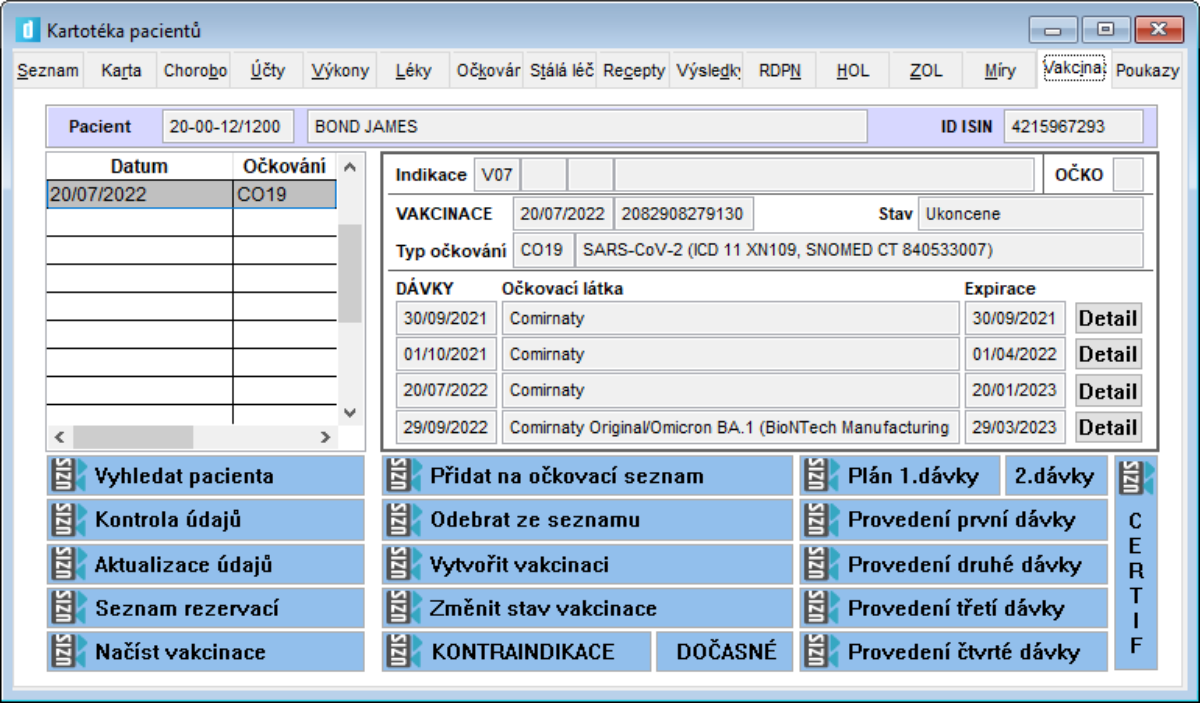Open the Stálá léč tab
The image size is (1200, 703).
tap(561, 71)
